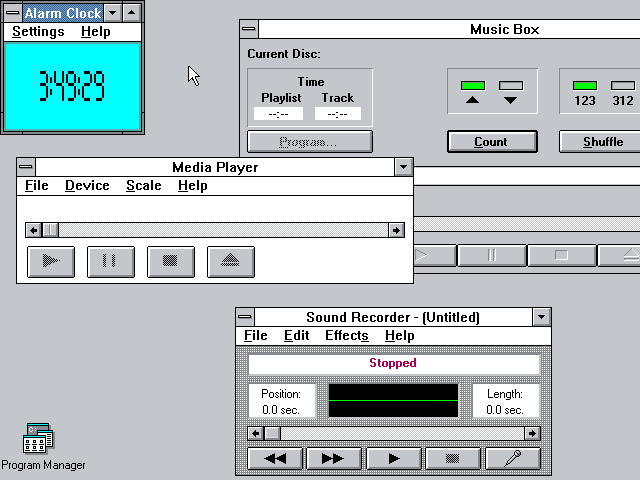Eject media in Media Player
Image resolution: width=640 pixels, height=480 pixels.
[x=231, y=262]
